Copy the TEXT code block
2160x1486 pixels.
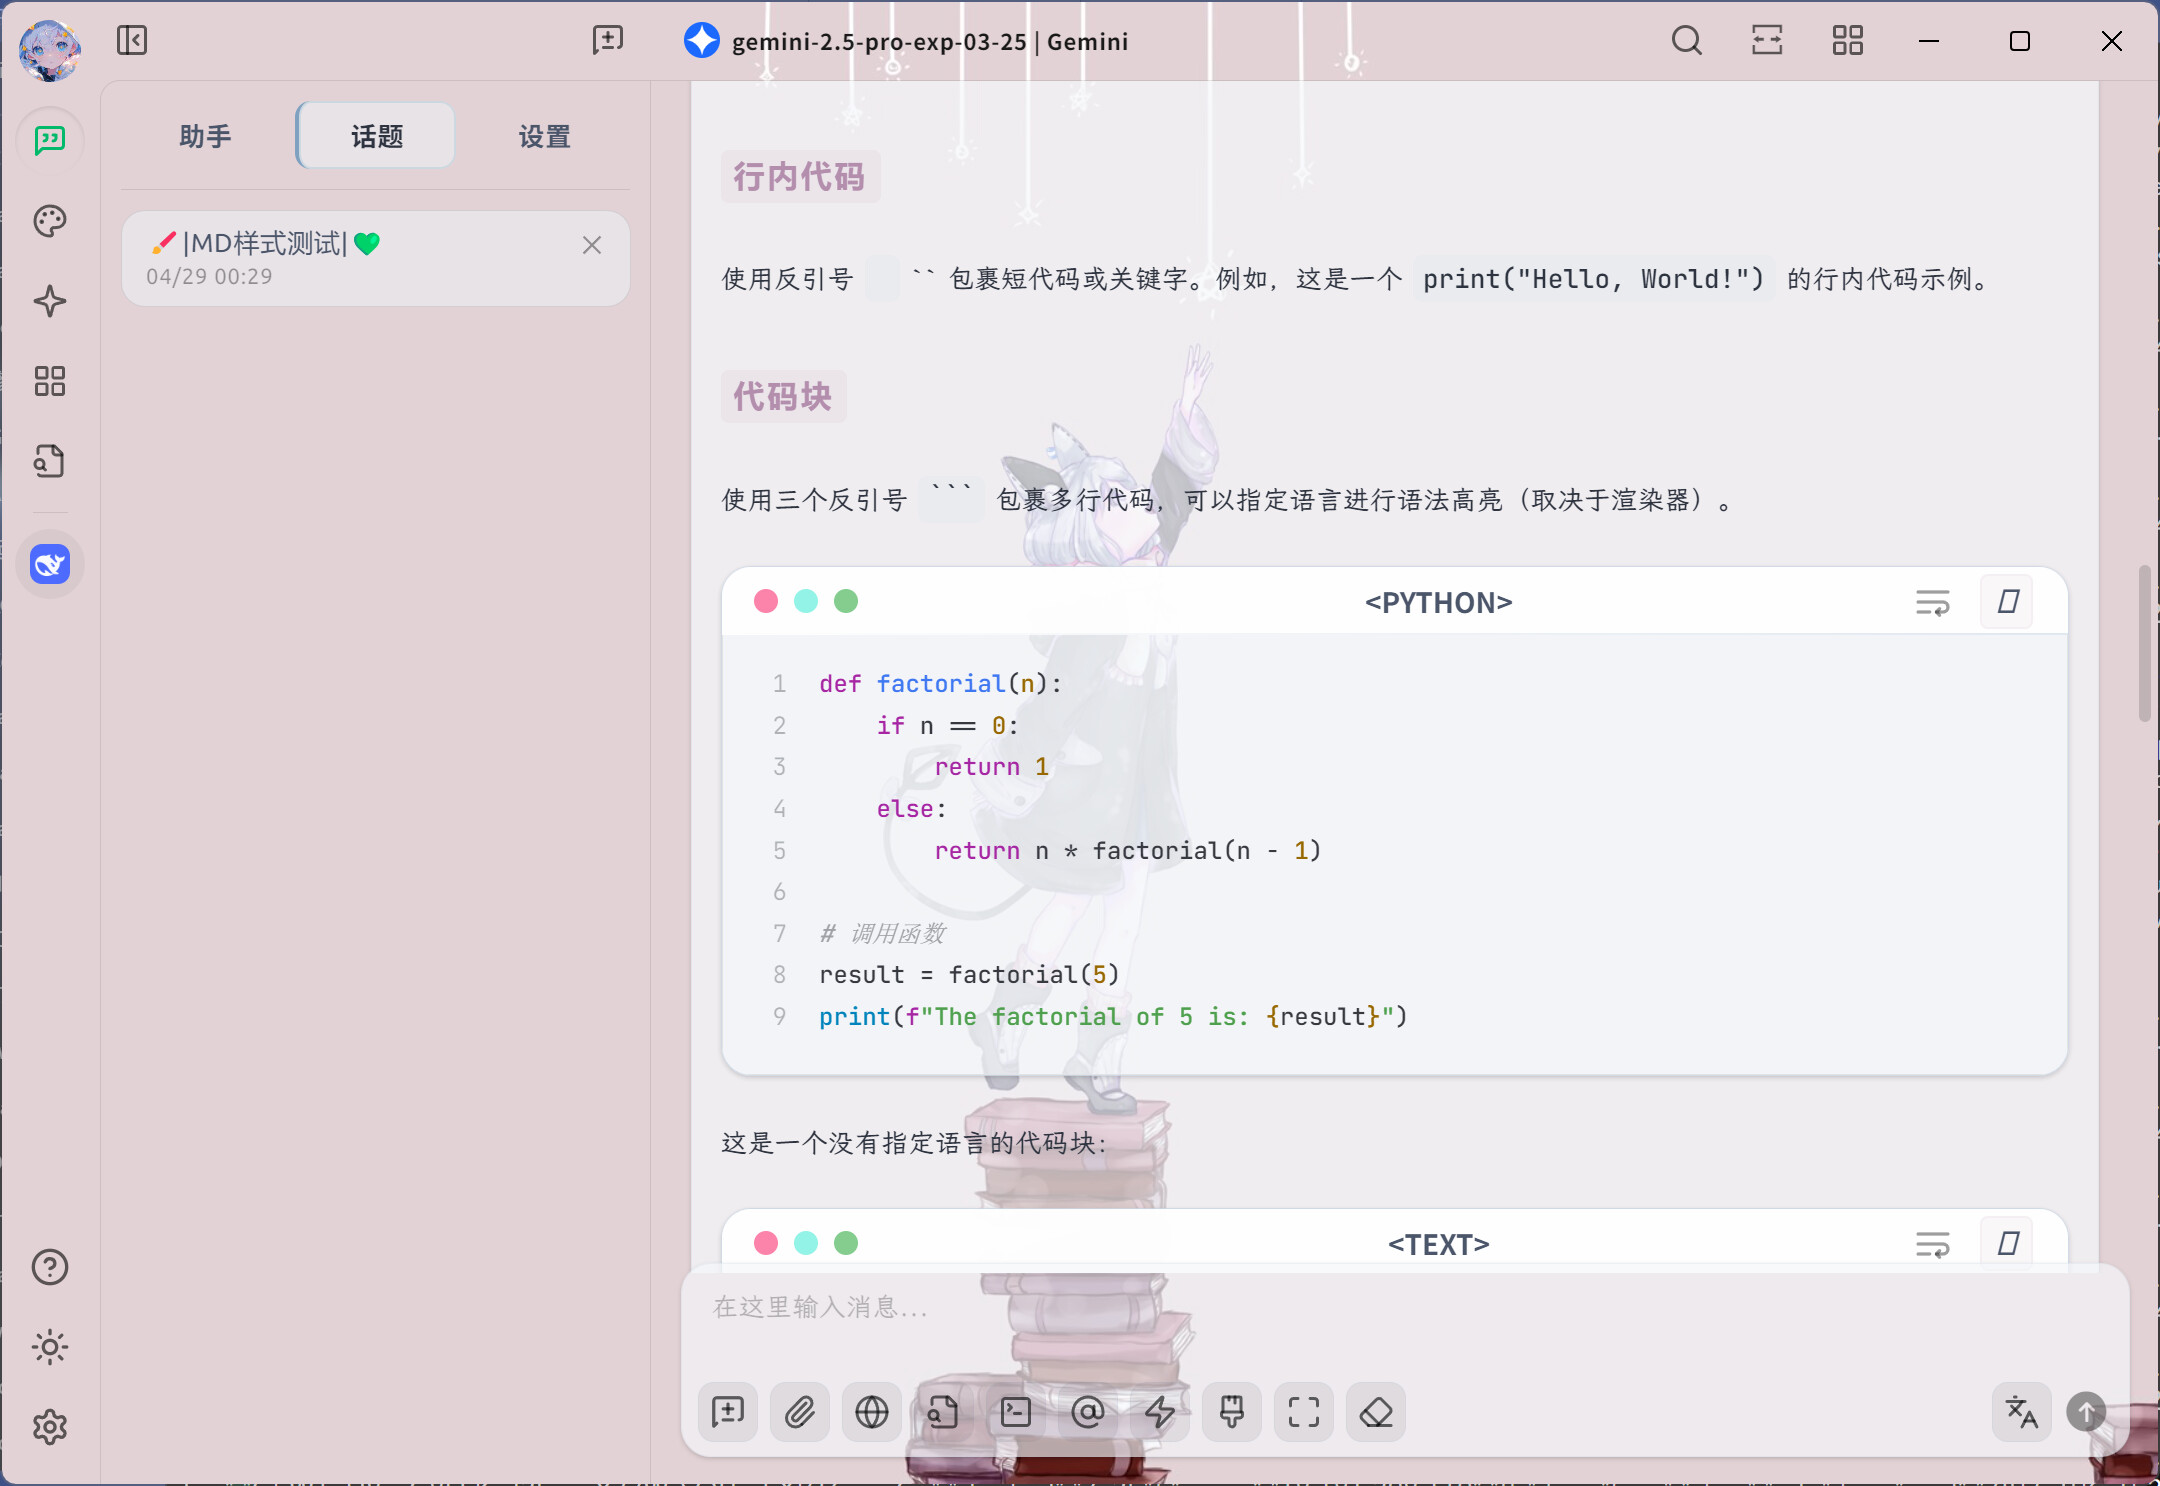pos(2008,1244)
